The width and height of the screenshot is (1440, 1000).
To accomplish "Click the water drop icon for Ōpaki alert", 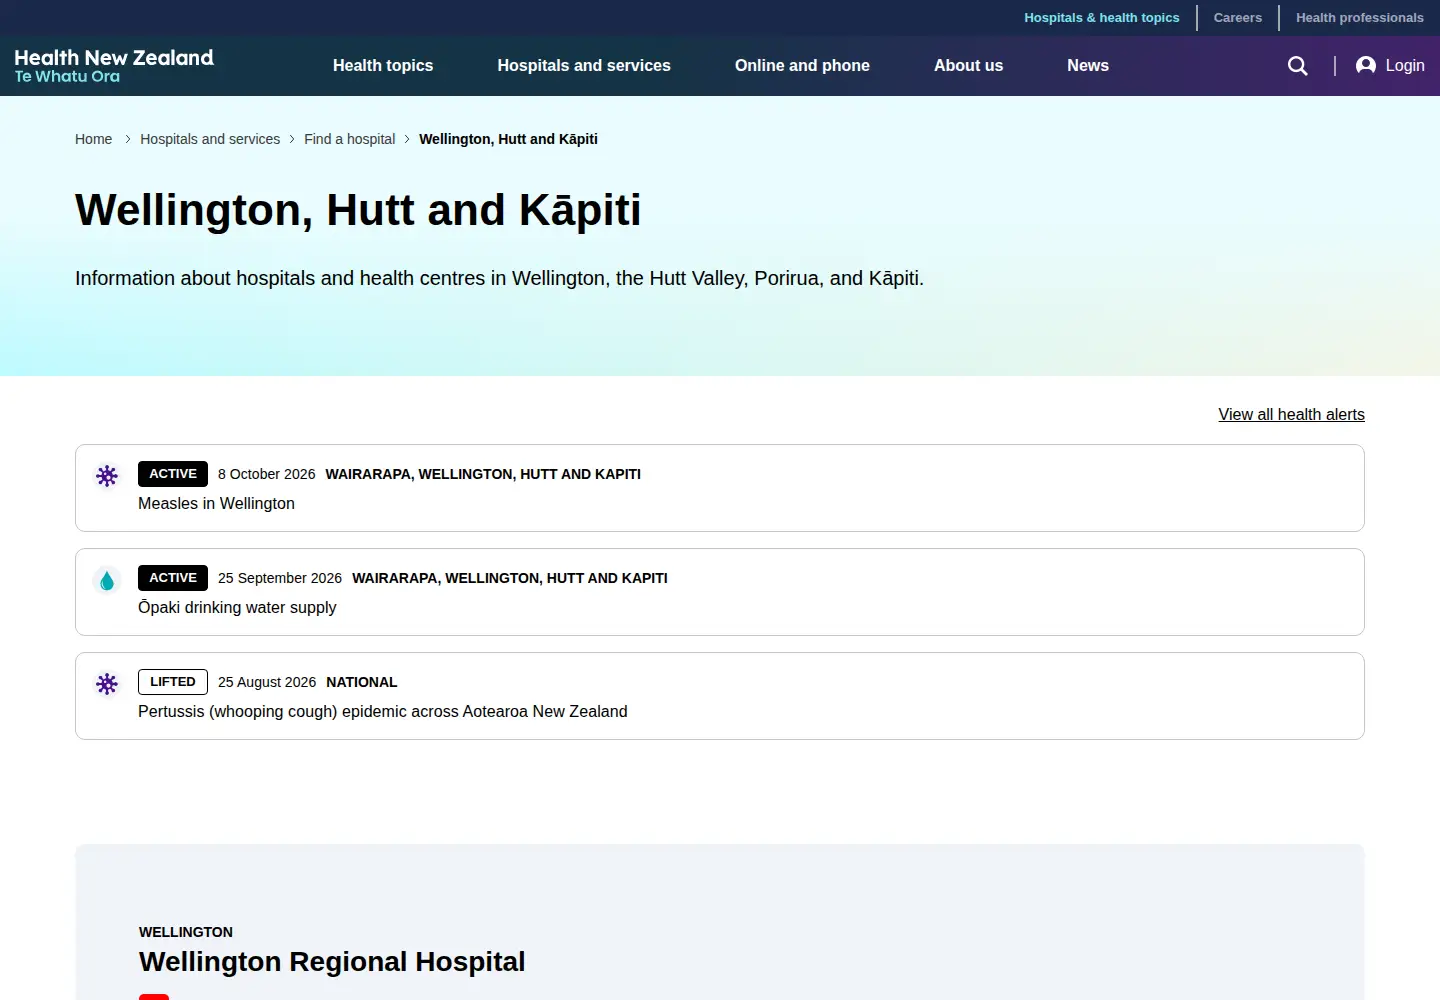I will [x=107, y=580].
